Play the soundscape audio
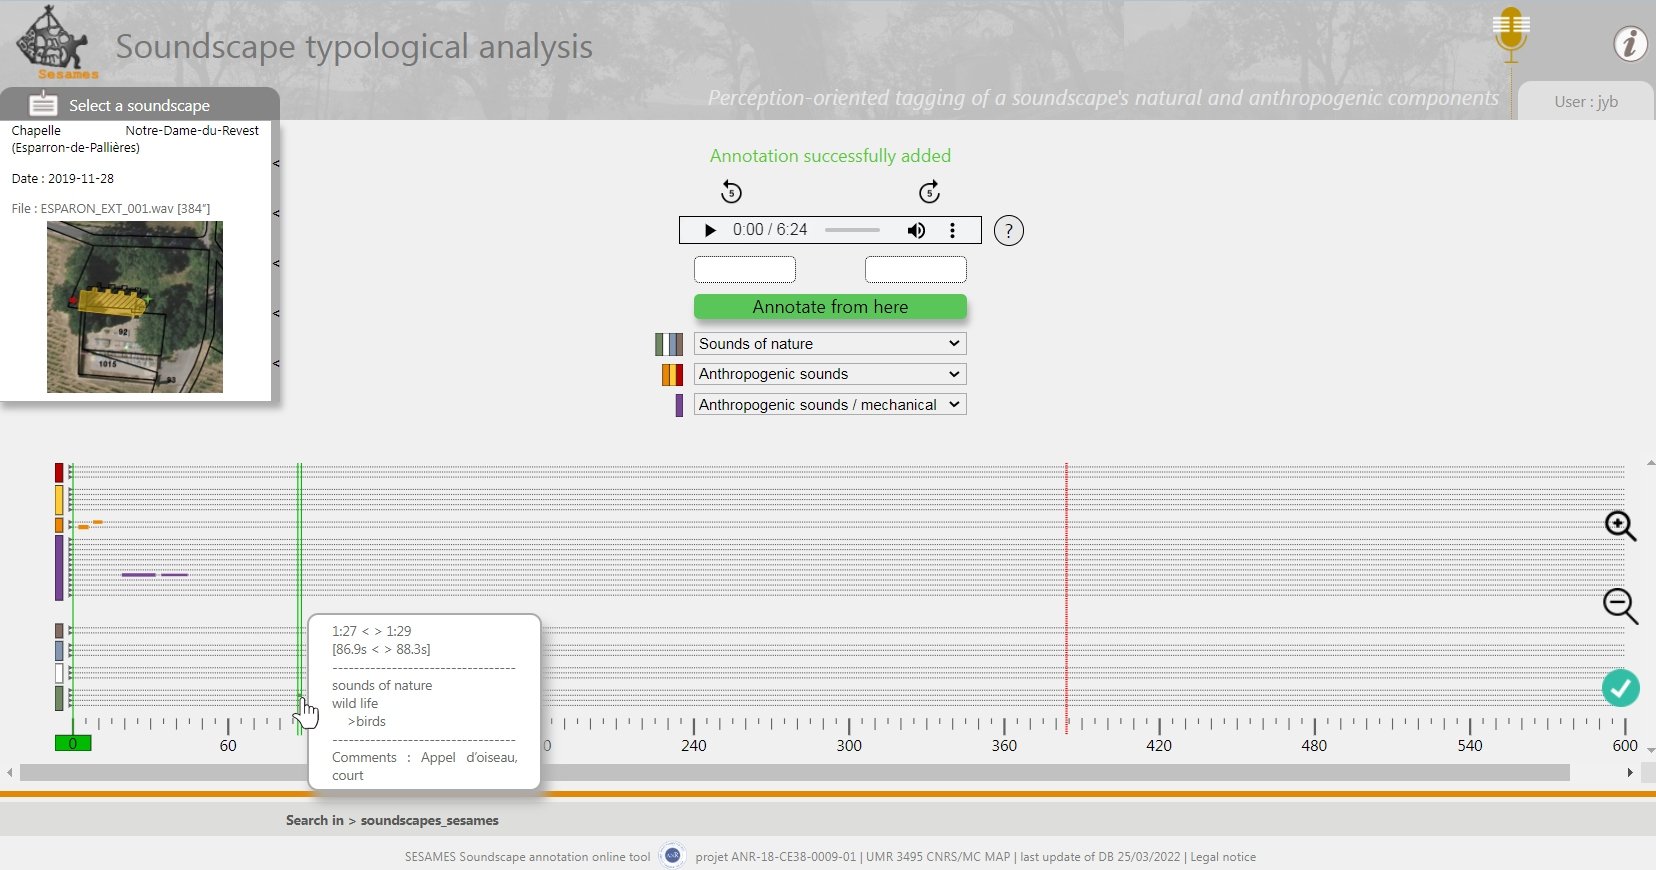 click(x=710, y=230)
